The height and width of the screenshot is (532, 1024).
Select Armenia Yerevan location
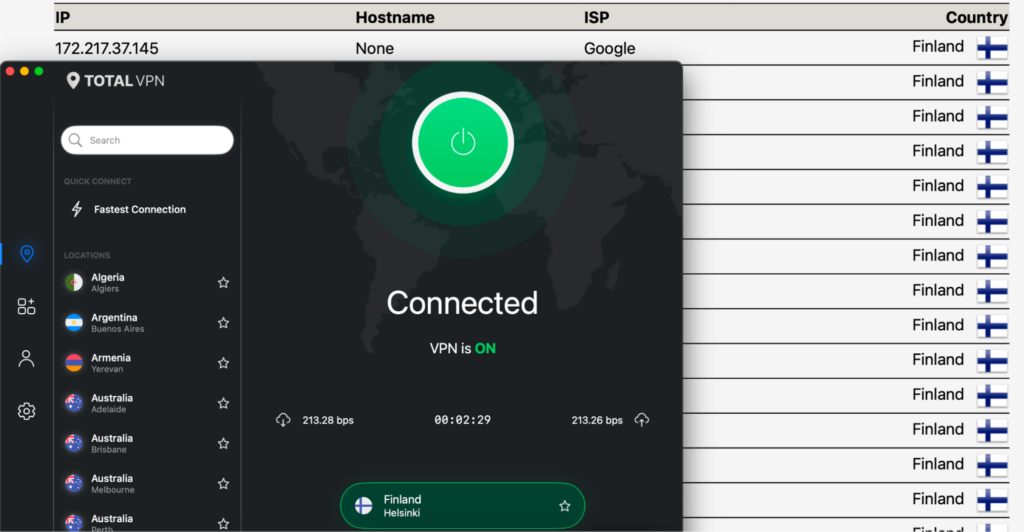(147, 363)
